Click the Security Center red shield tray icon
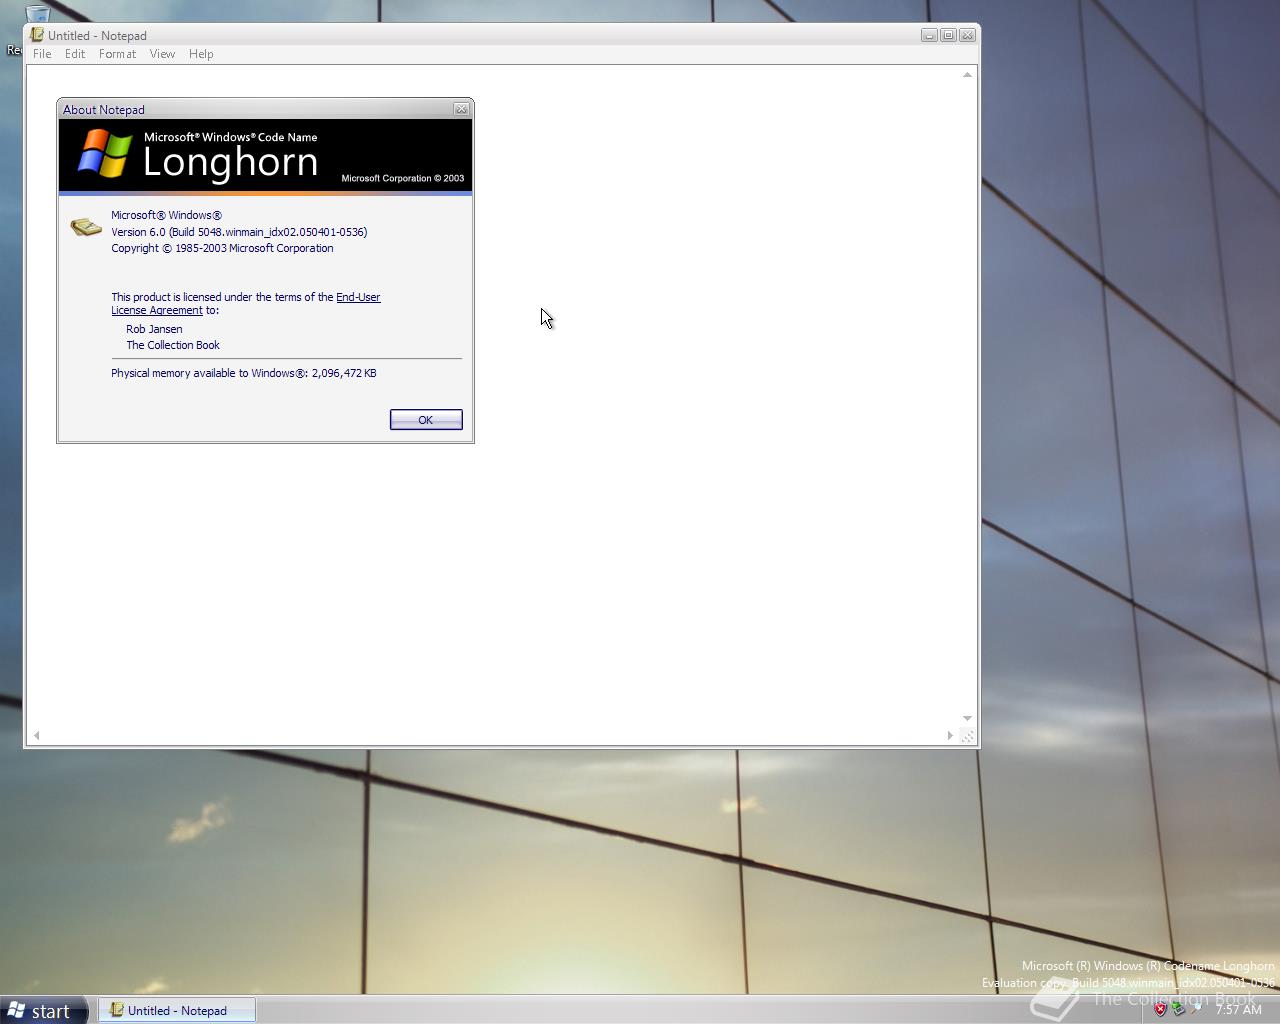 (x=1160, y=1010)
